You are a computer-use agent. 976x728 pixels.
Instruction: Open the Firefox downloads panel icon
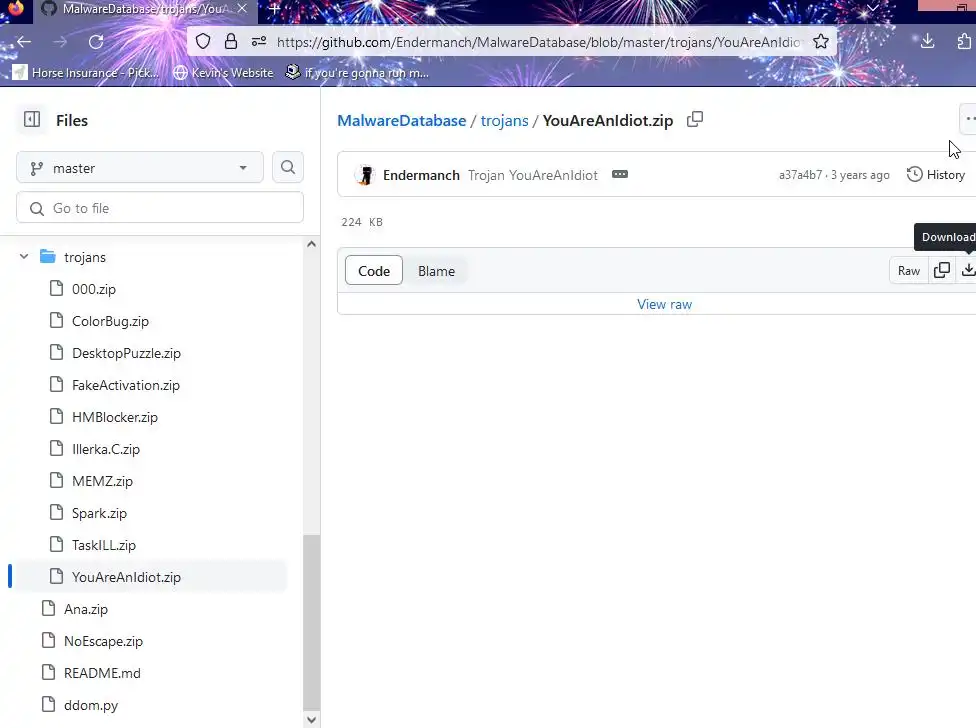(x=927, y=42)
